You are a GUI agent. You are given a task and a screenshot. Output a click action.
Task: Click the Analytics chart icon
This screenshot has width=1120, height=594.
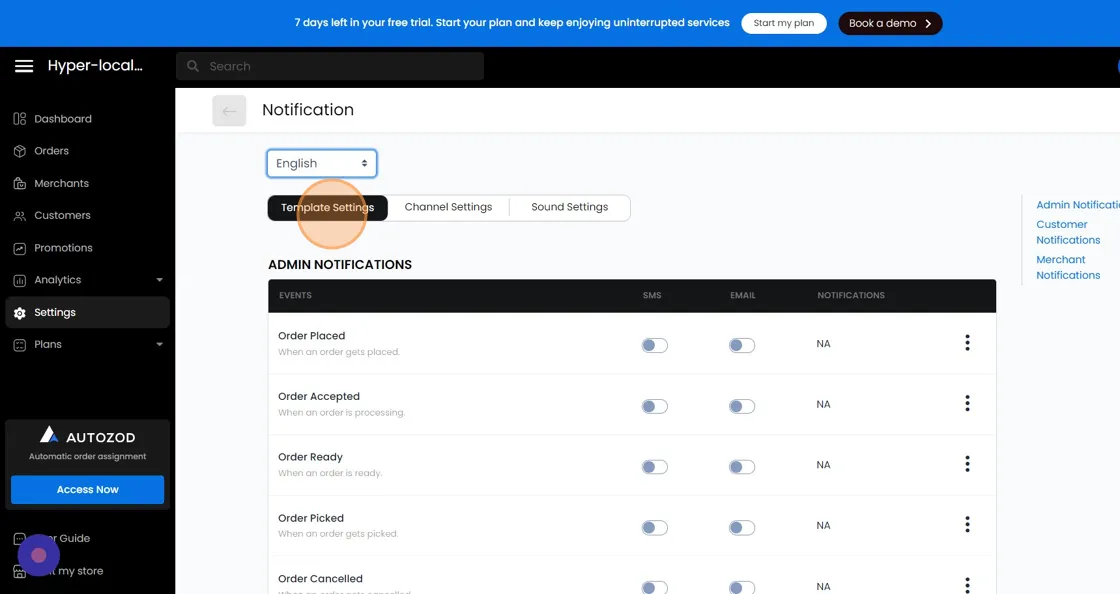19,281
